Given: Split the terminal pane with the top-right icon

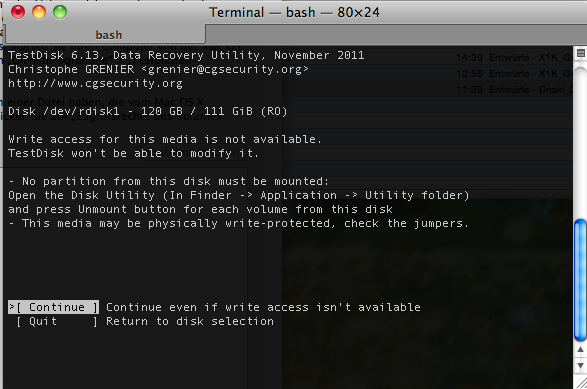Looking at the screenshot, I should click(x=581, y=53).
